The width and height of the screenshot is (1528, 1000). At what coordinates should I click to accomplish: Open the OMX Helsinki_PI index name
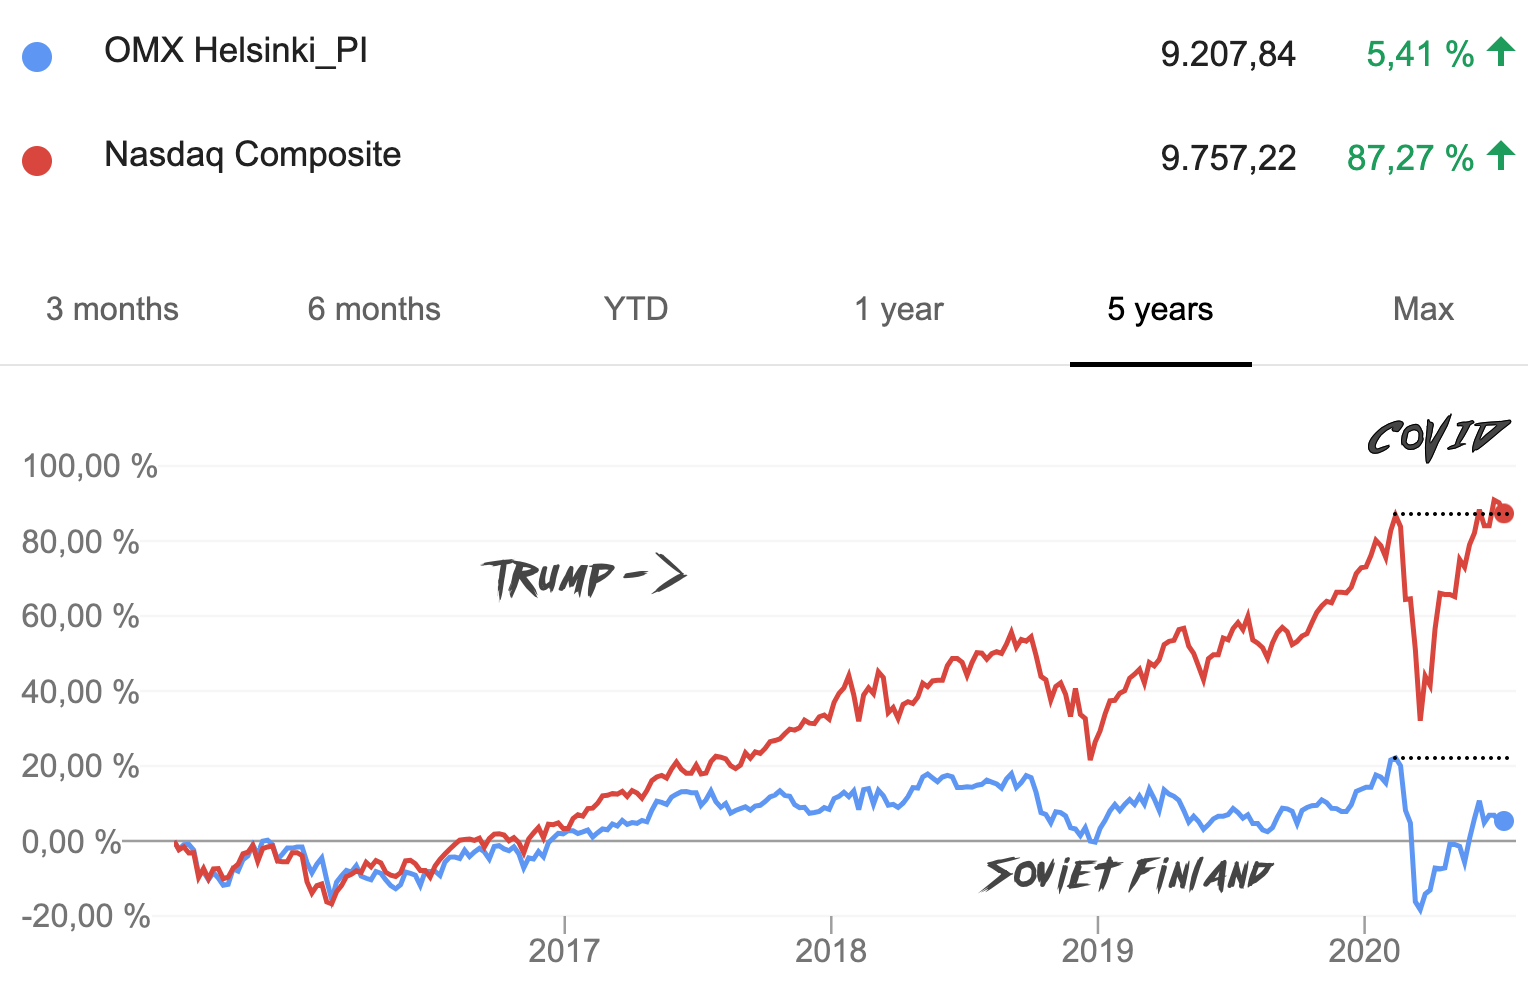click(x=236, y=50)
